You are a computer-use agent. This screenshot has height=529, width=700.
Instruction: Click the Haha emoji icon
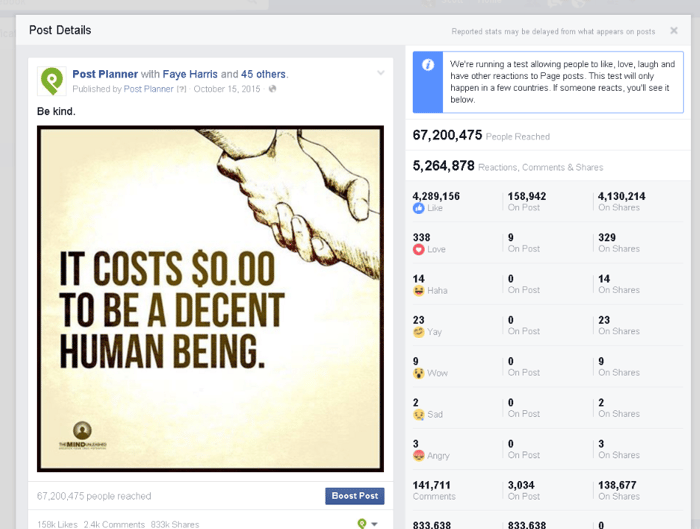pyautogui.click(x=418, y=290)
